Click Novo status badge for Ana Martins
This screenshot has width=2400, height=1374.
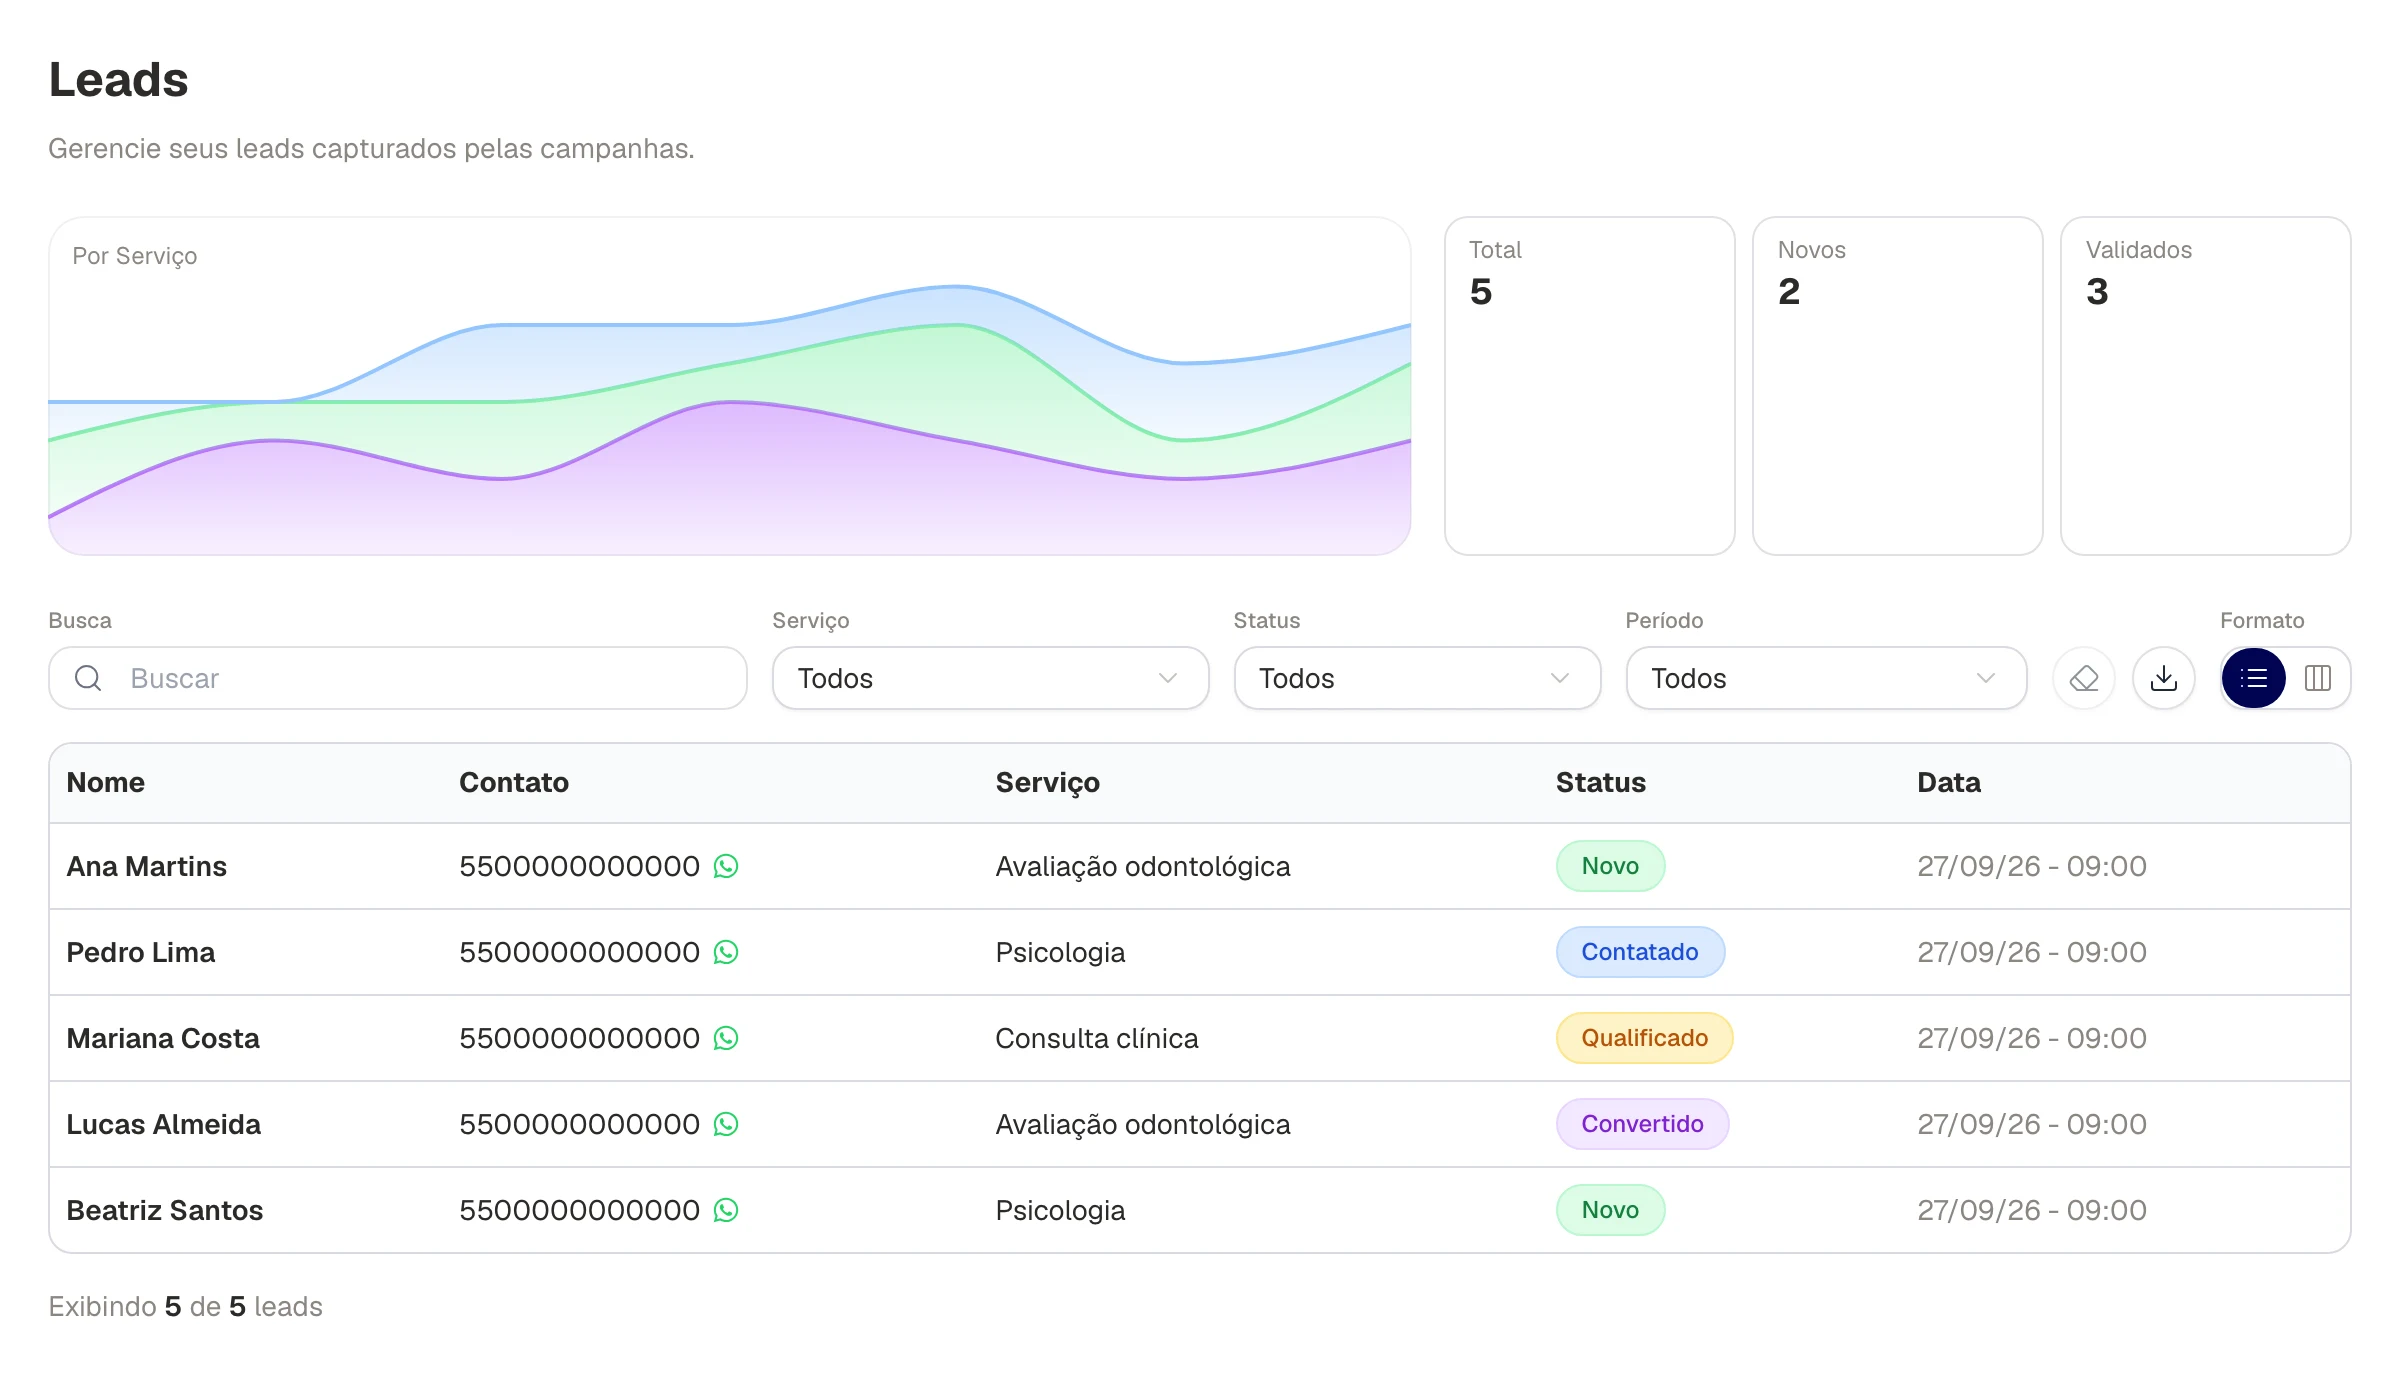pyautogui.click(x=1610, y=866)
